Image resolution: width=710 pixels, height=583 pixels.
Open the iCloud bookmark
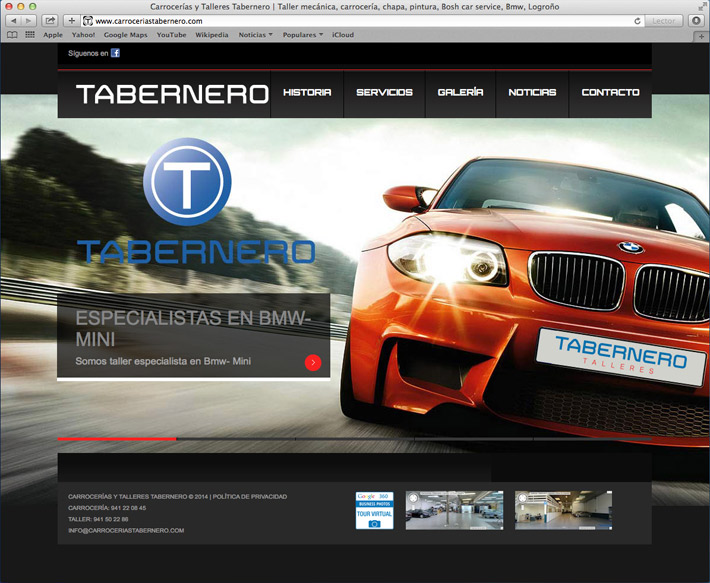click(x=343, y=35)
